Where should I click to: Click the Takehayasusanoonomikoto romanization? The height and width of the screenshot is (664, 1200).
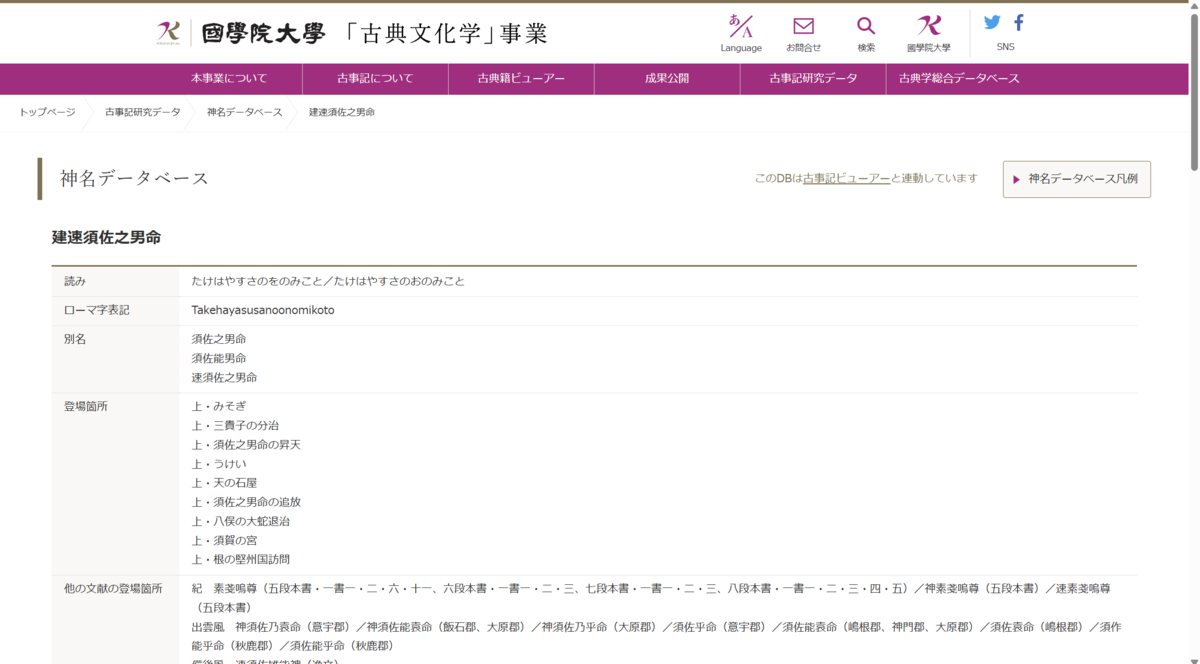263,311
